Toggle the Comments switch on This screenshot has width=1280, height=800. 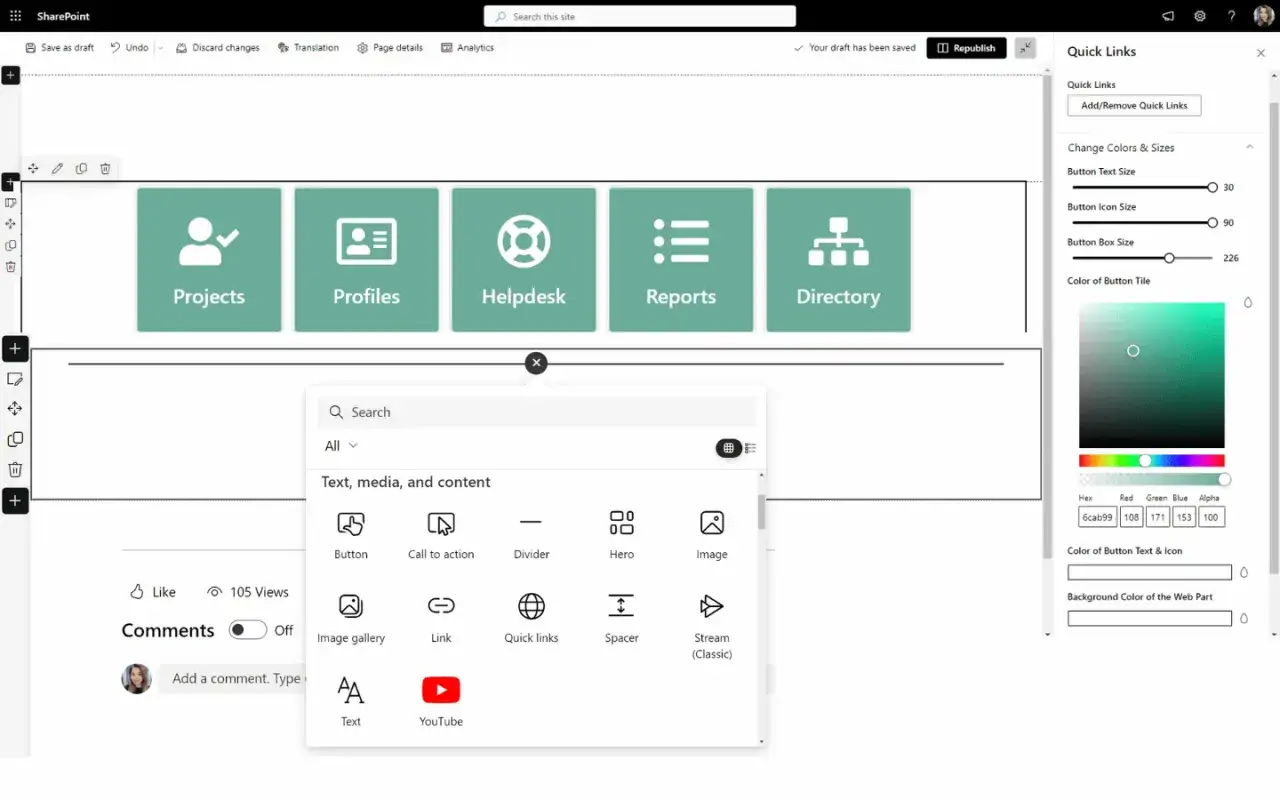click(247, 630)
